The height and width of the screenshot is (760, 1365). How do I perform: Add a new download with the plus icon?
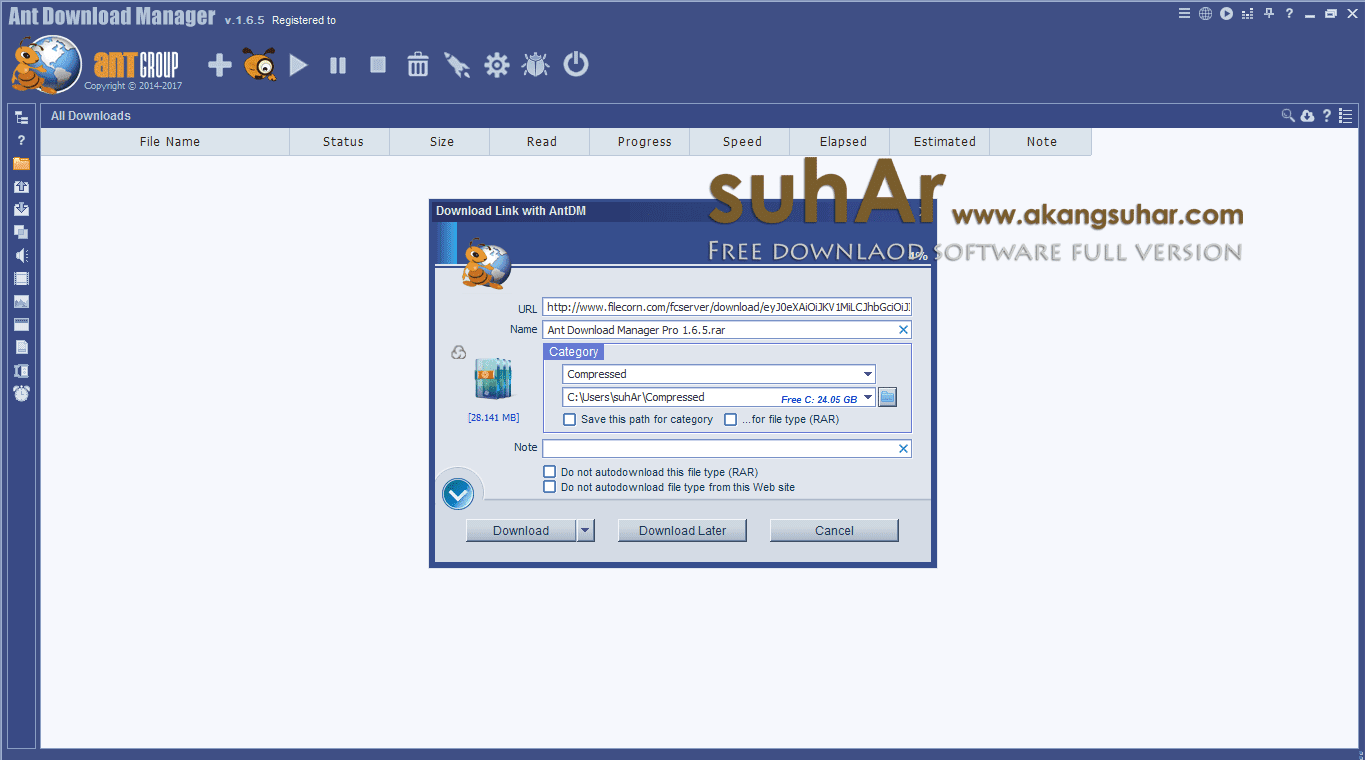tap(220, 66)
